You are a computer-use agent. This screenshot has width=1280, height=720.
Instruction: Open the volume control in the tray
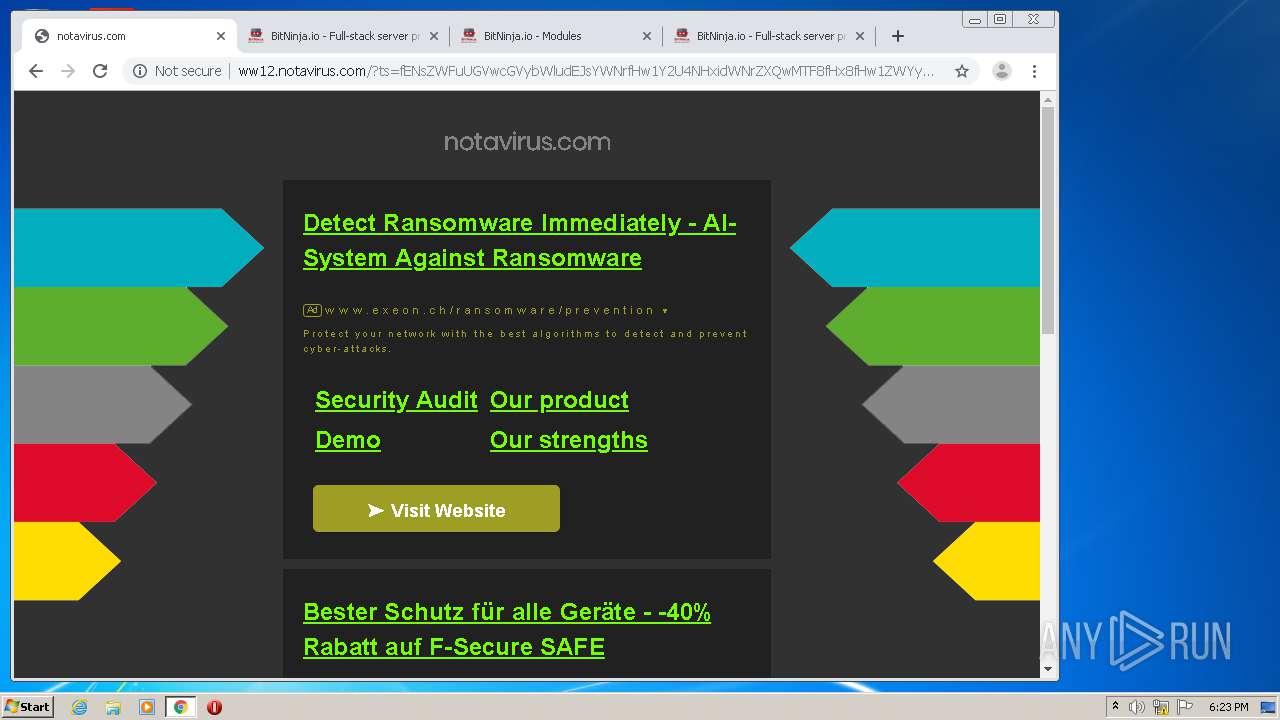click(x=1137, y=707)
